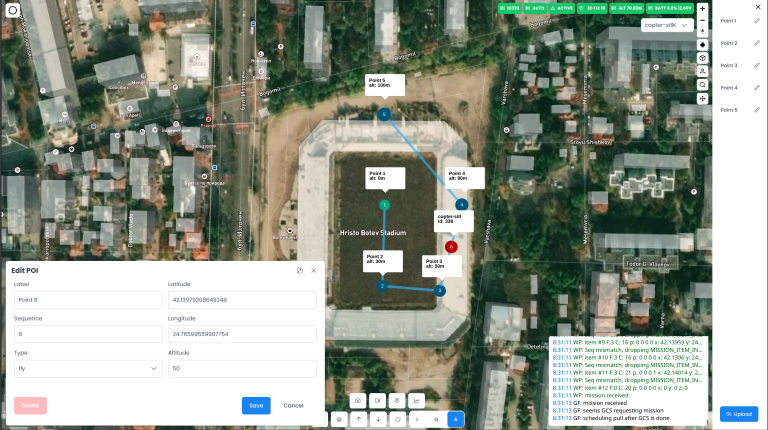
Task: Select waypoint marker 3 on the map
Action: tap(440, 290)
